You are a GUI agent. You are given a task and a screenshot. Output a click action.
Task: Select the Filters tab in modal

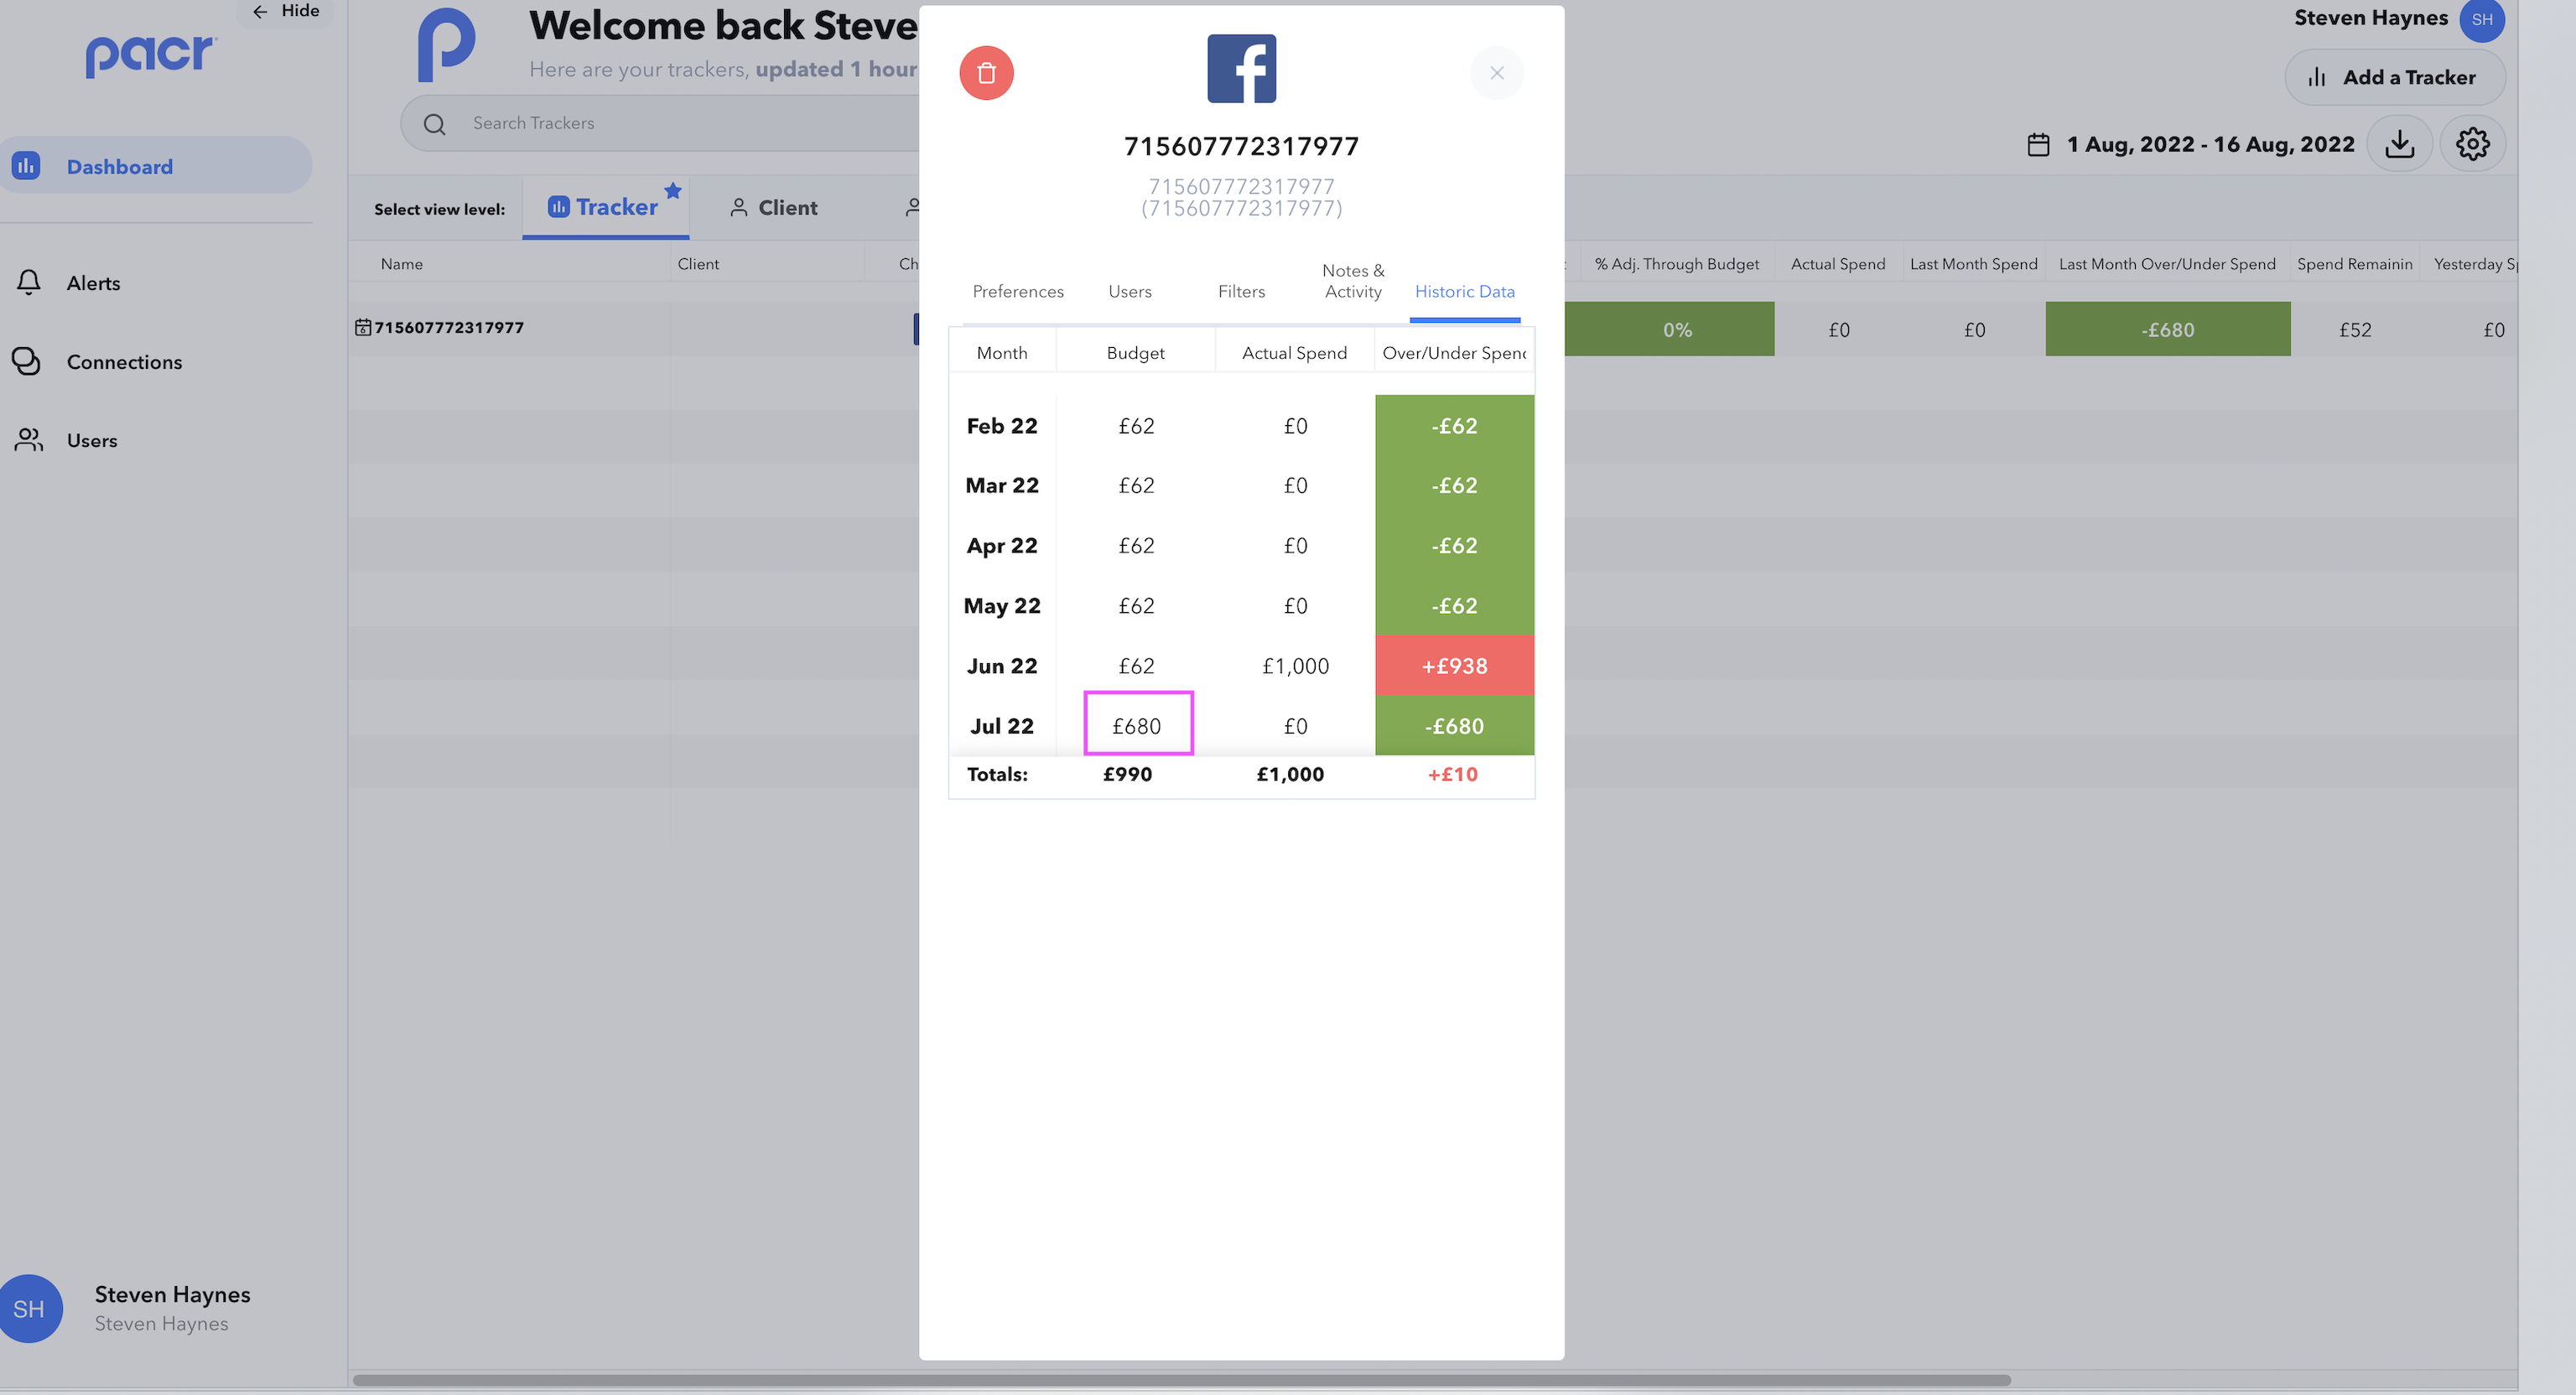pyautogui.click(x=1241, y=291)
